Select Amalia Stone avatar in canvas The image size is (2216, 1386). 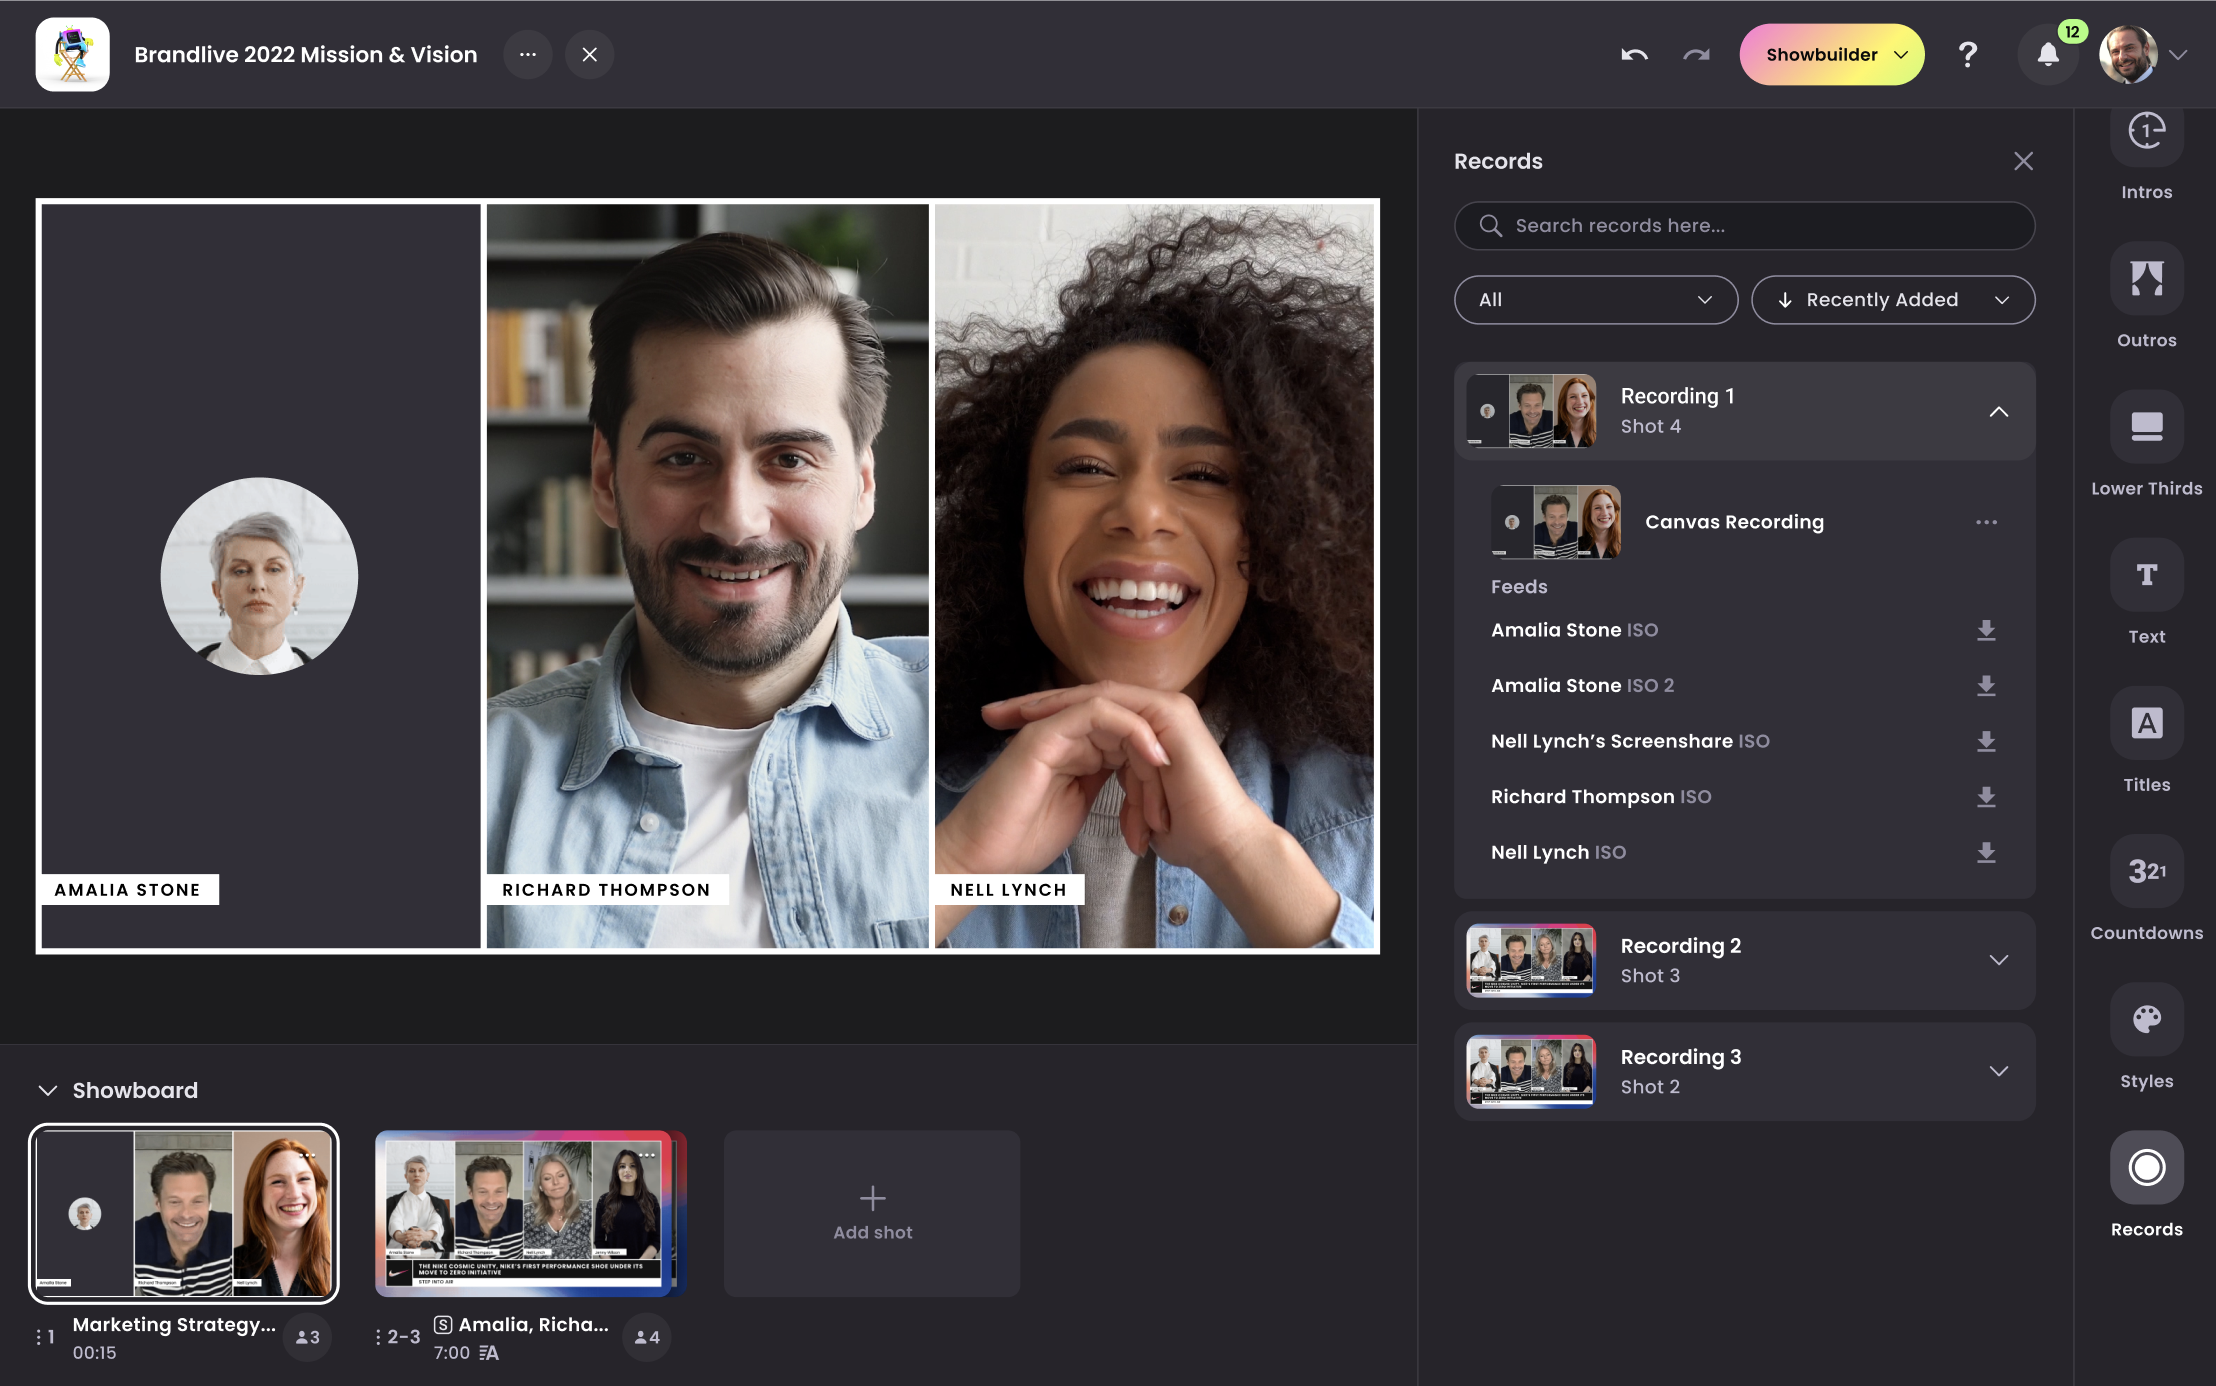(x=259, y=576)
